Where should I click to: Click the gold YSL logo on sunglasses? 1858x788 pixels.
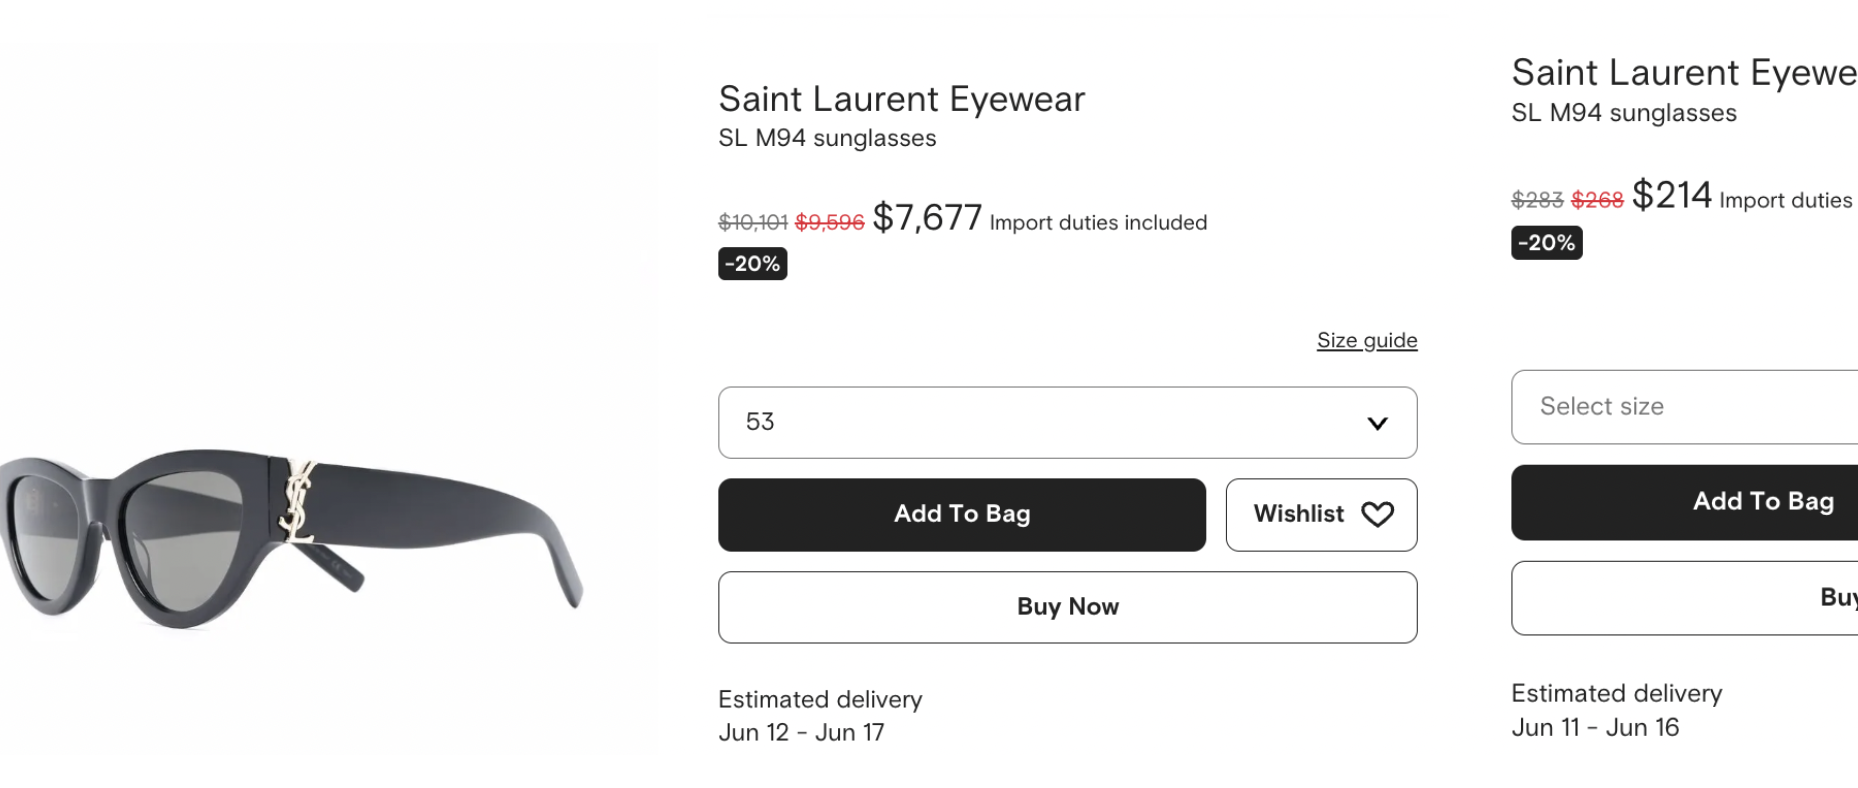click(x=297, y=501)
